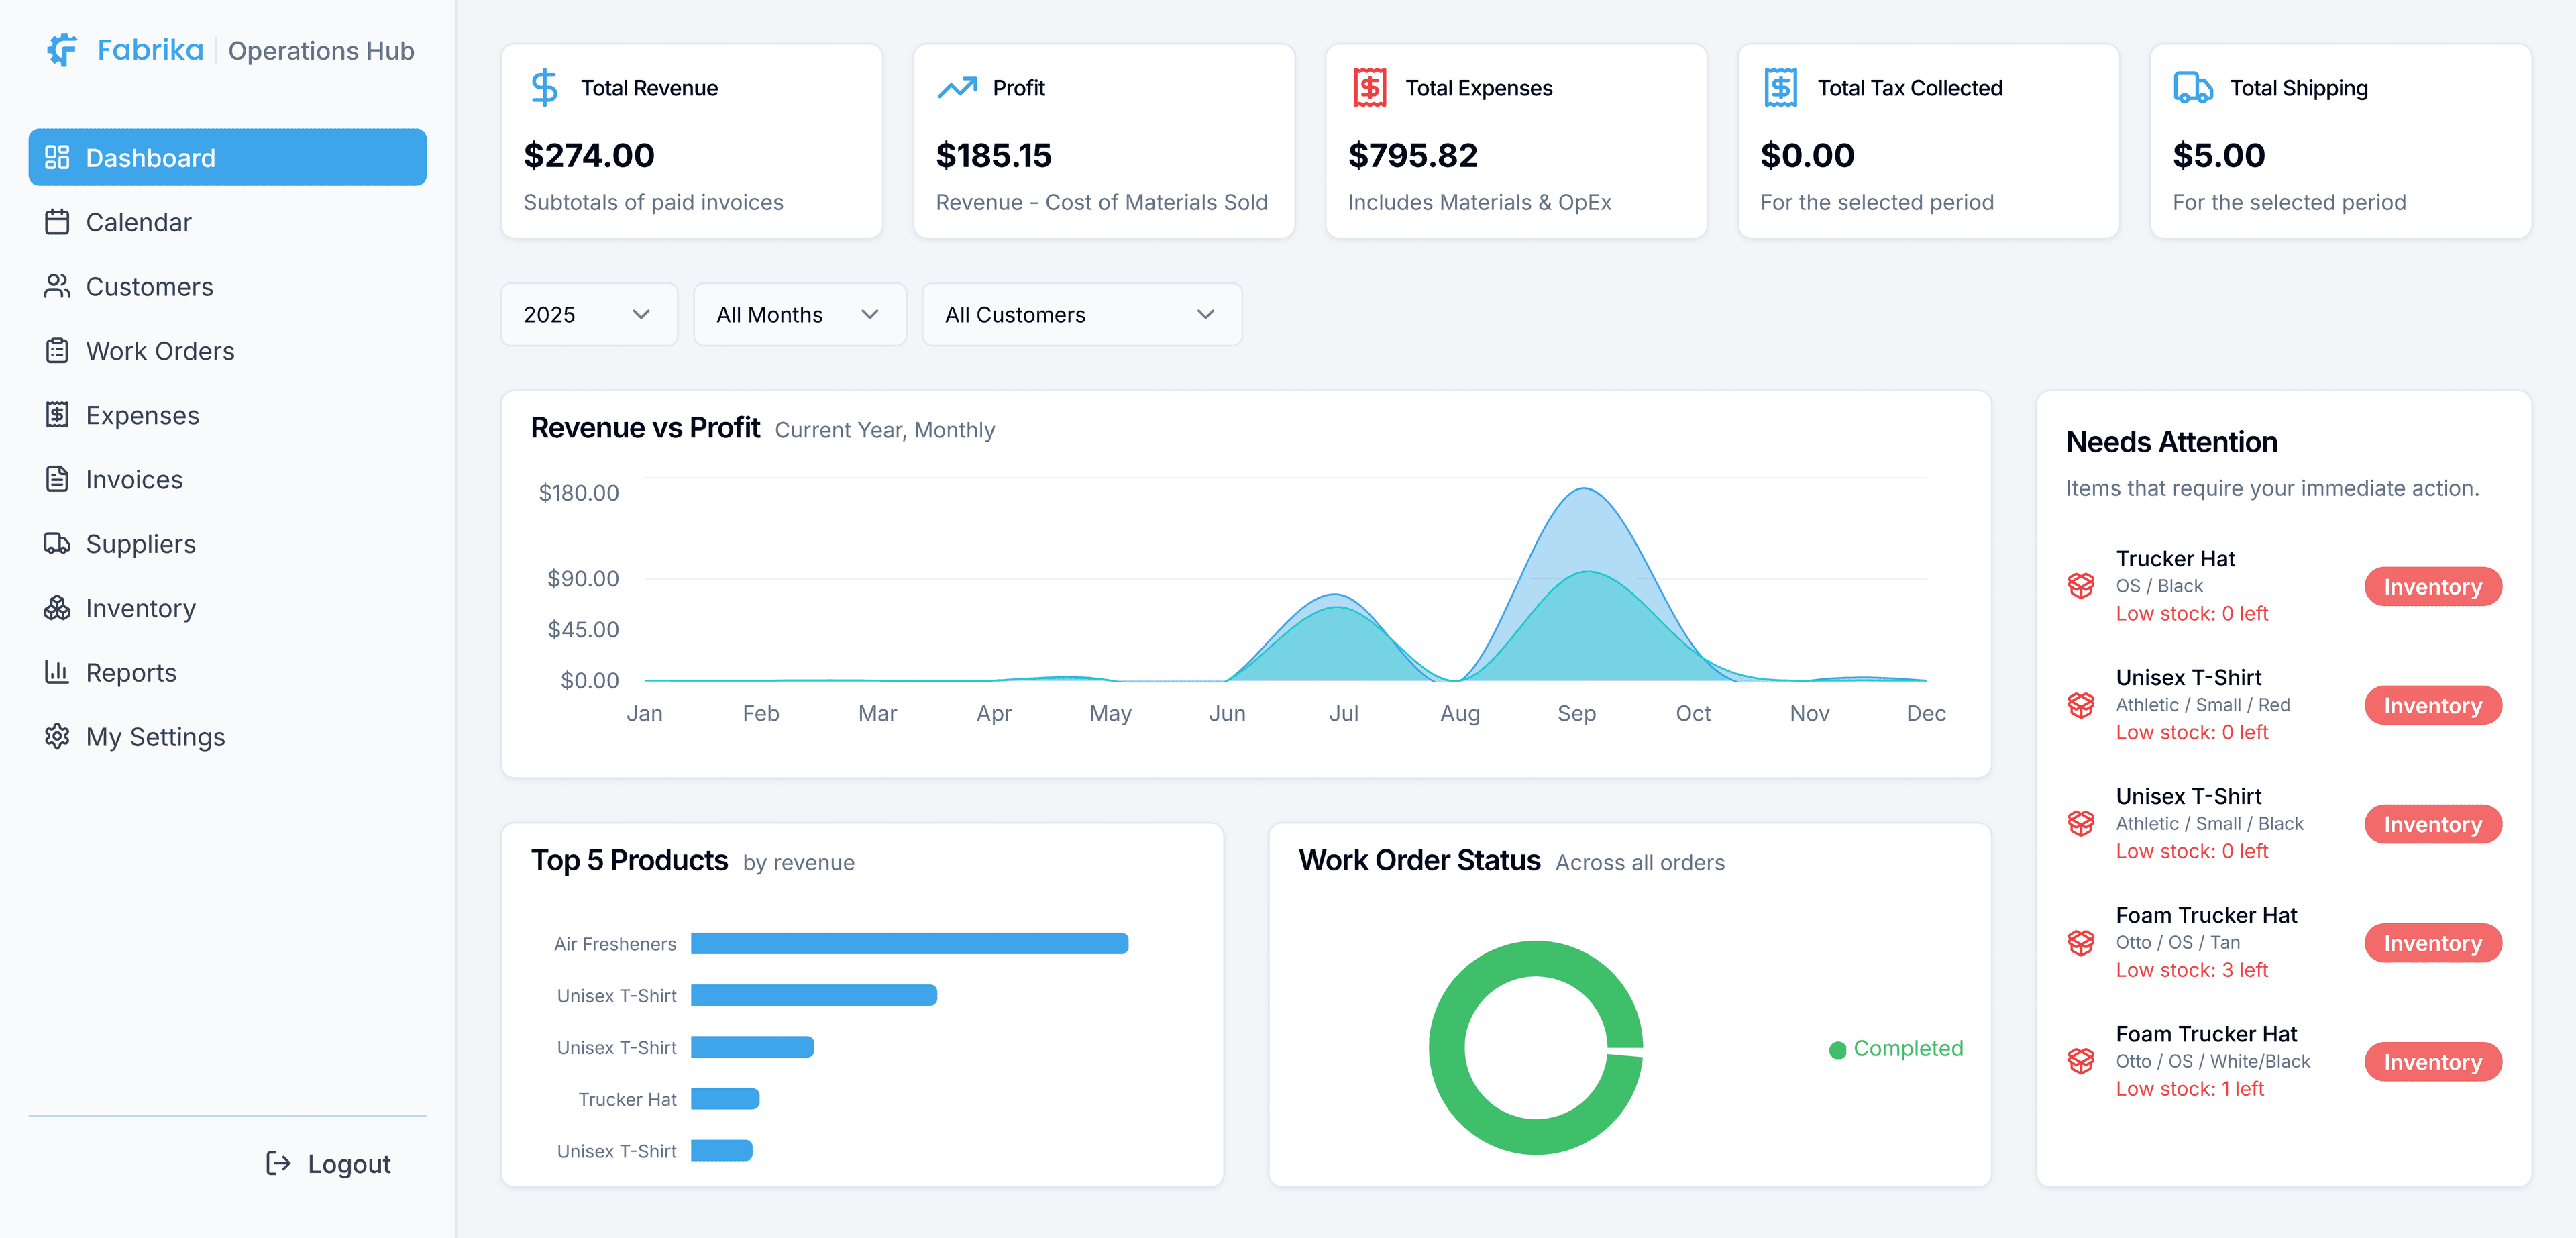
Task: Open the All Customers selector
Action: [x=1082, y=314]
